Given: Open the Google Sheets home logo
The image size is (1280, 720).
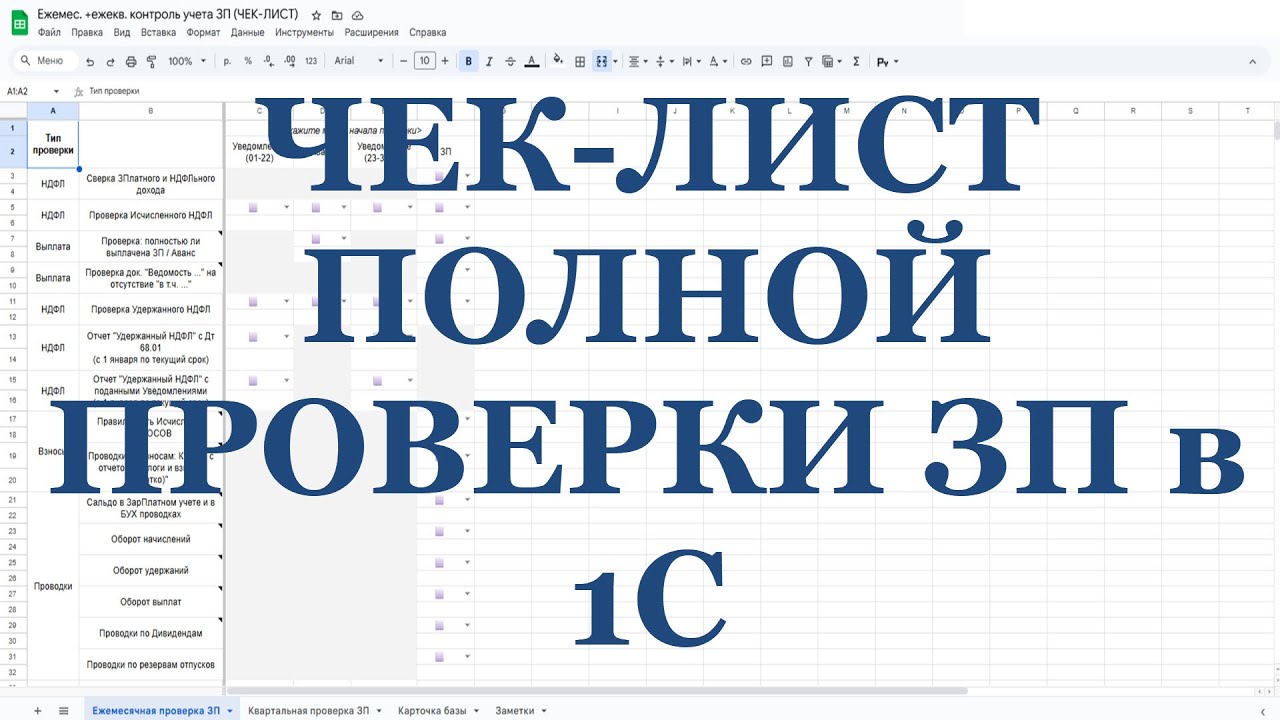Looking at the screenshot, I should pyautogui.click(x=18, y=23).
